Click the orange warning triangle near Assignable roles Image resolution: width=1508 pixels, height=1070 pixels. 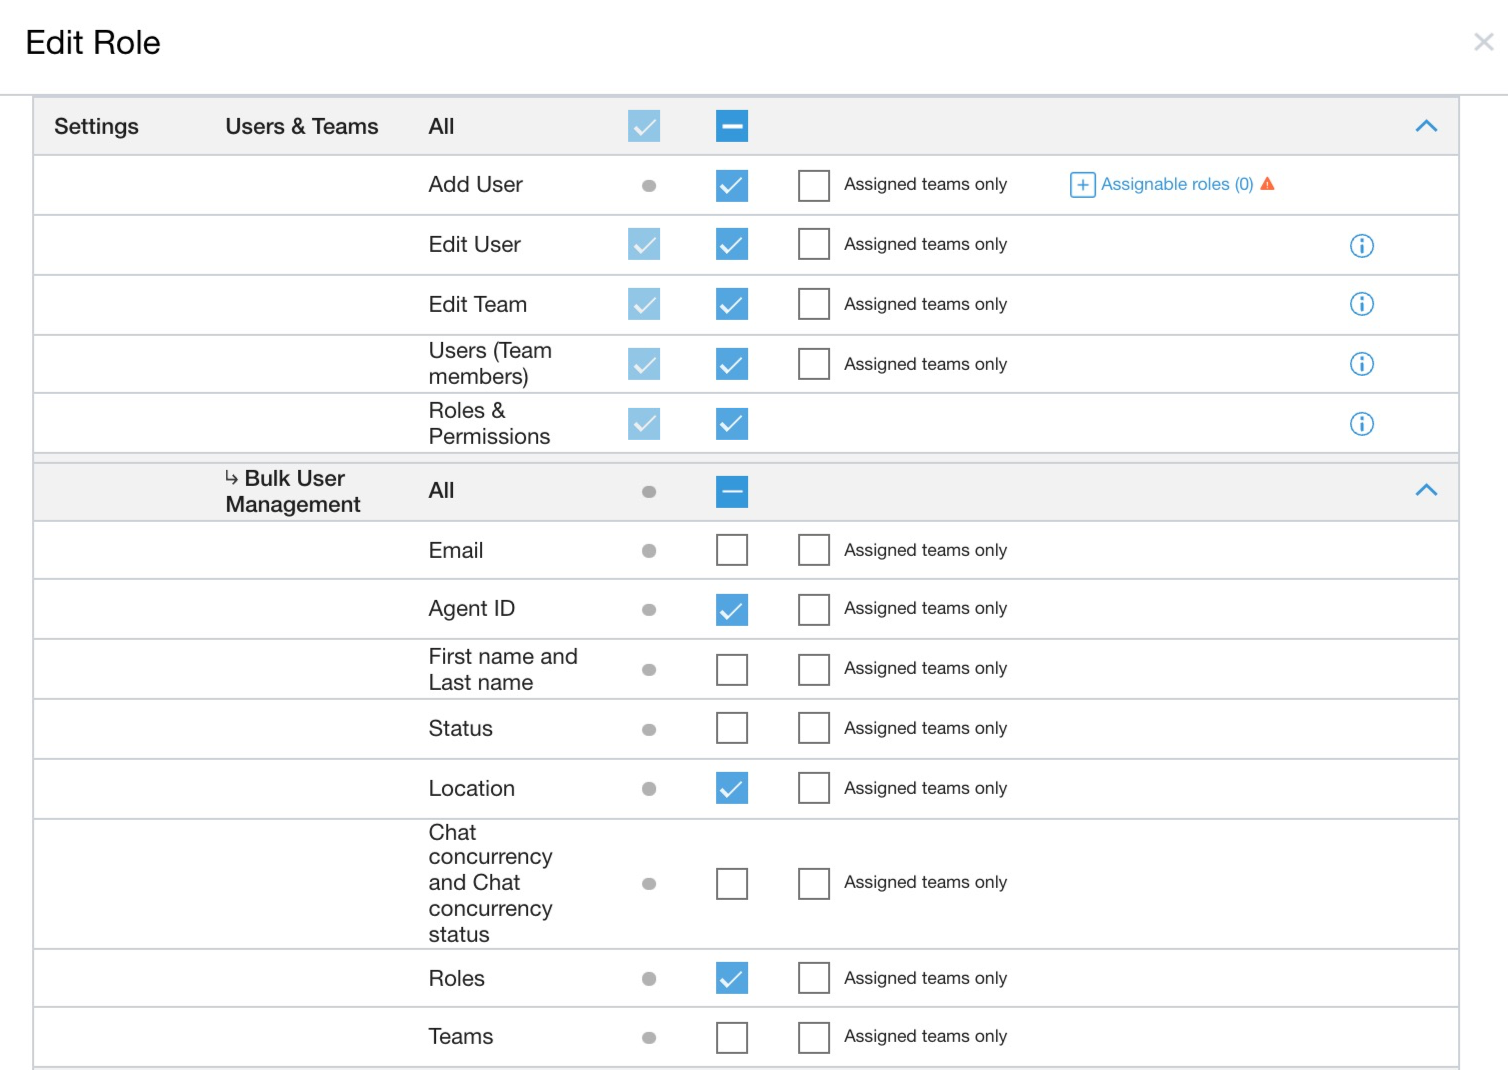point(1267,184)
